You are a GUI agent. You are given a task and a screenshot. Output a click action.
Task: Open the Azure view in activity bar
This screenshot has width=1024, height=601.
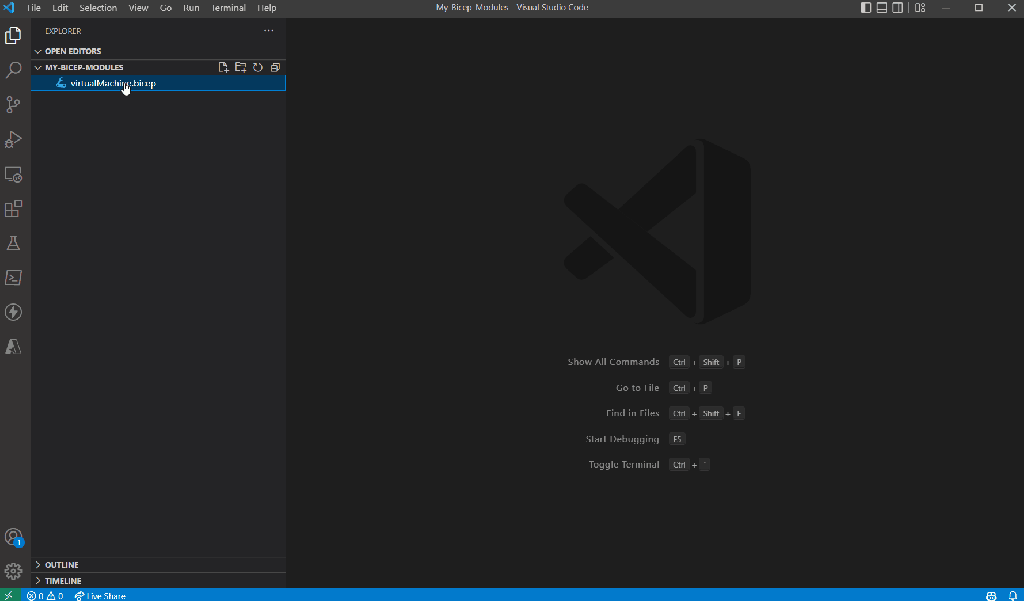tap(14, 346)
